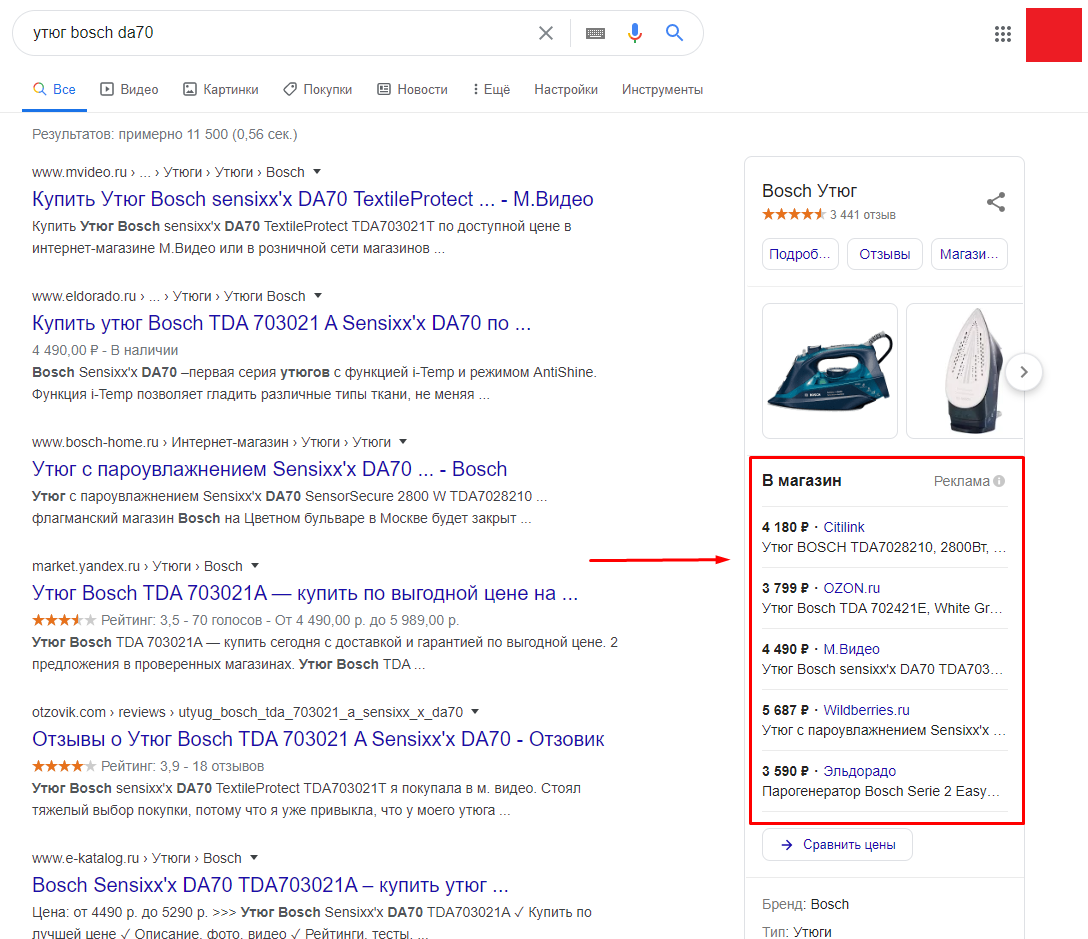The height and width of the screenshot is (939, 1088).
Task: Click the Парогенератор Bosch Serie 2 description
Action: point(881,791)
